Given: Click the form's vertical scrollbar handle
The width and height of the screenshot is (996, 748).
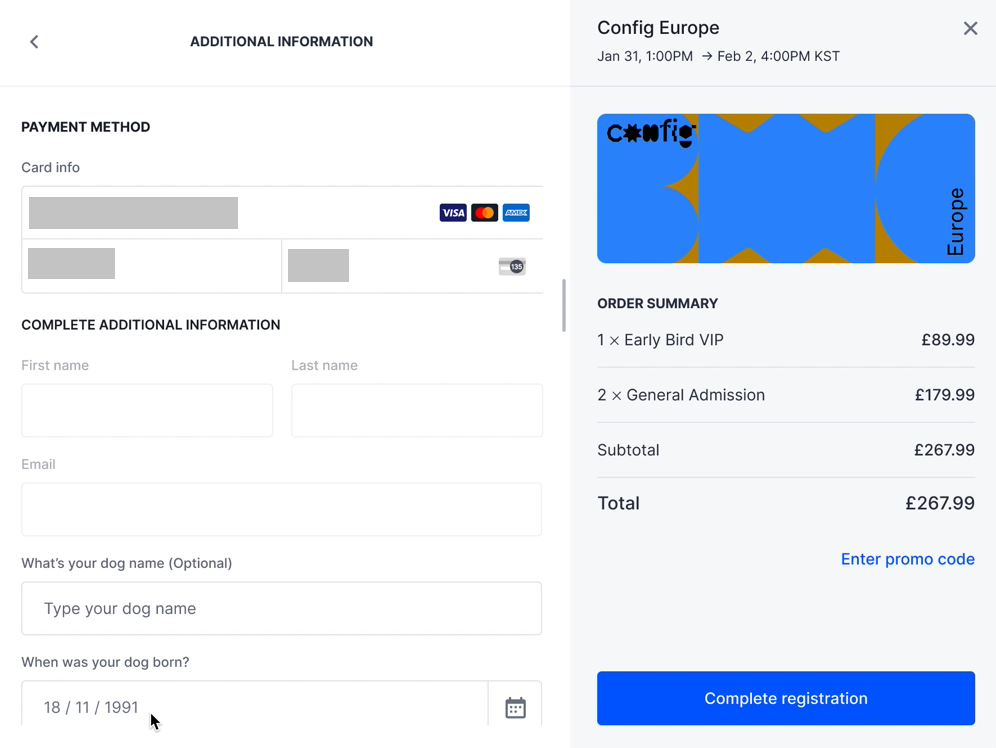Looking at the screenshot, I should 563,305.
